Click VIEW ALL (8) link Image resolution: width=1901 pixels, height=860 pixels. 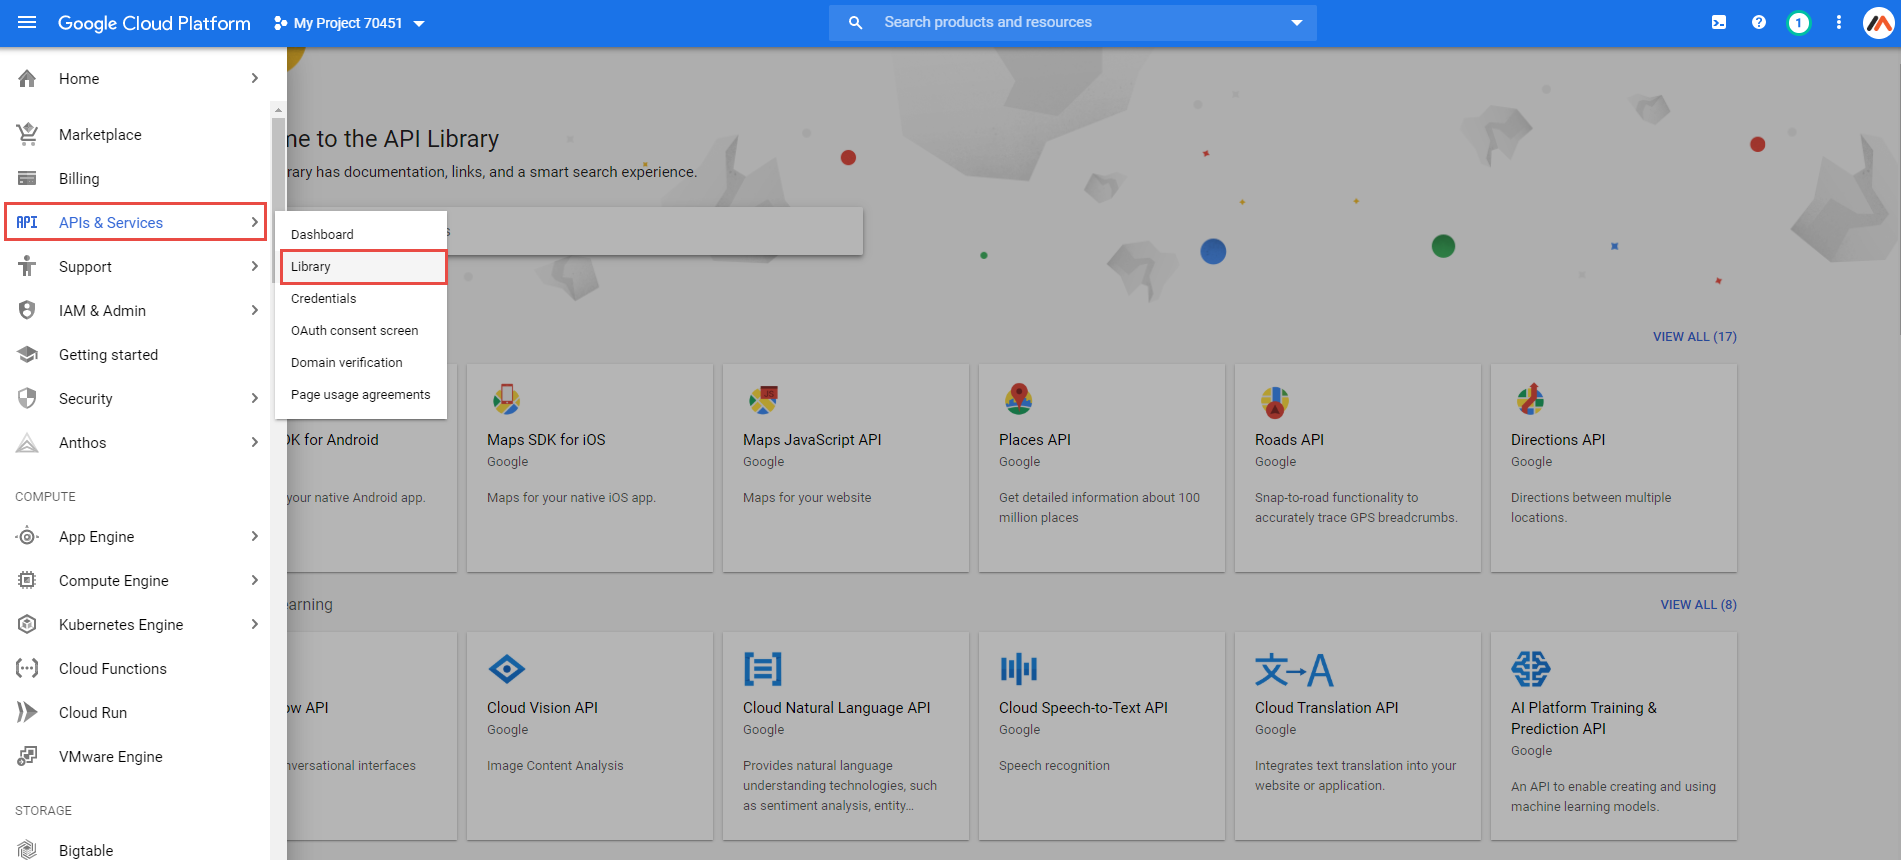coord(1698,604)
